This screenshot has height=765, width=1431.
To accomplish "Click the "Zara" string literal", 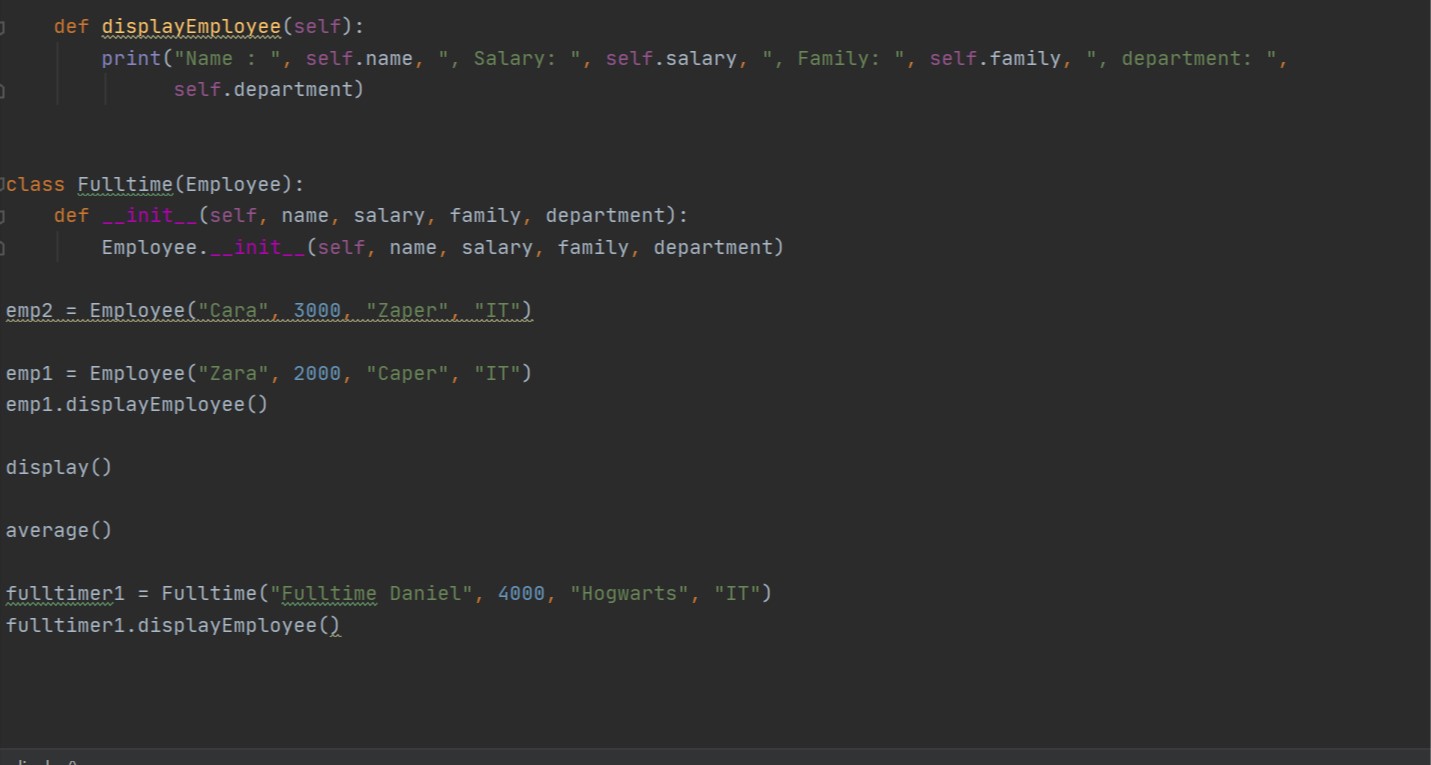I will 234,373.
